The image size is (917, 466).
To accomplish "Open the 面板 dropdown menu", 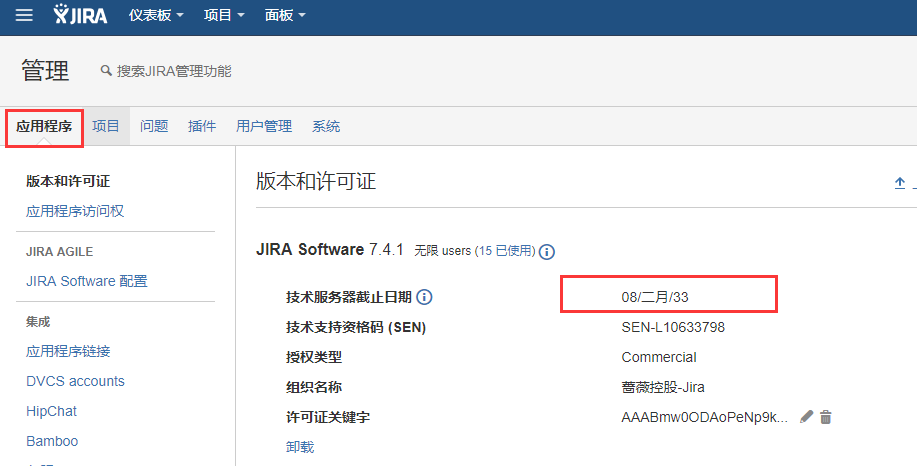I will point(285,15).
